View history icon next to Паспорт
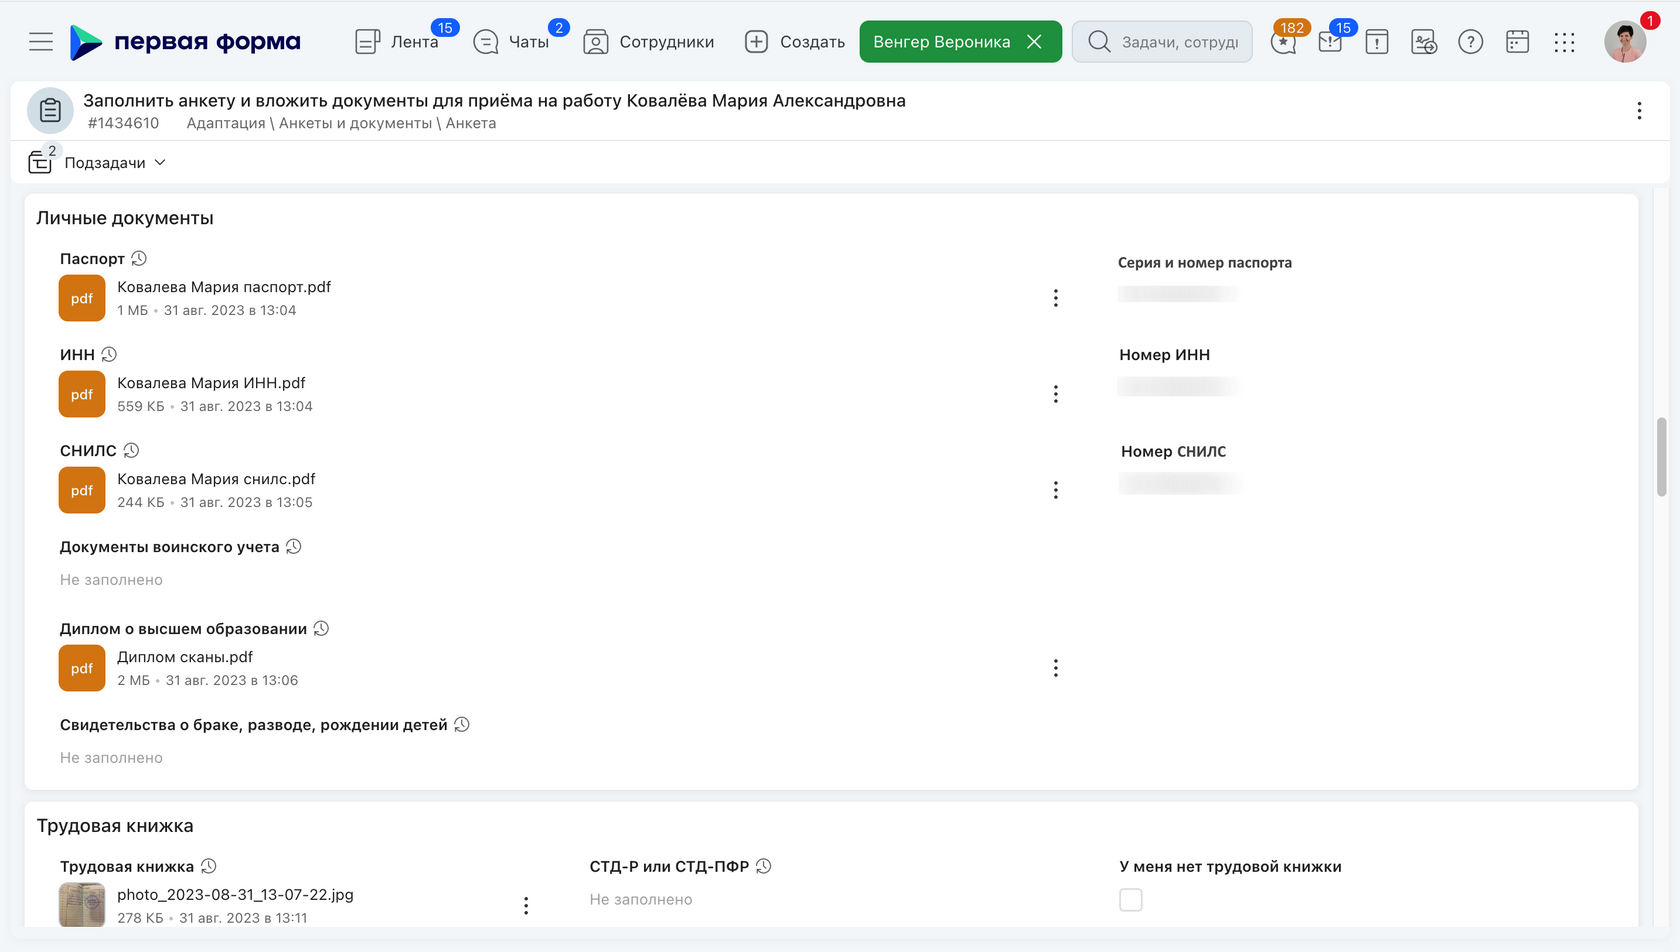 139,259
